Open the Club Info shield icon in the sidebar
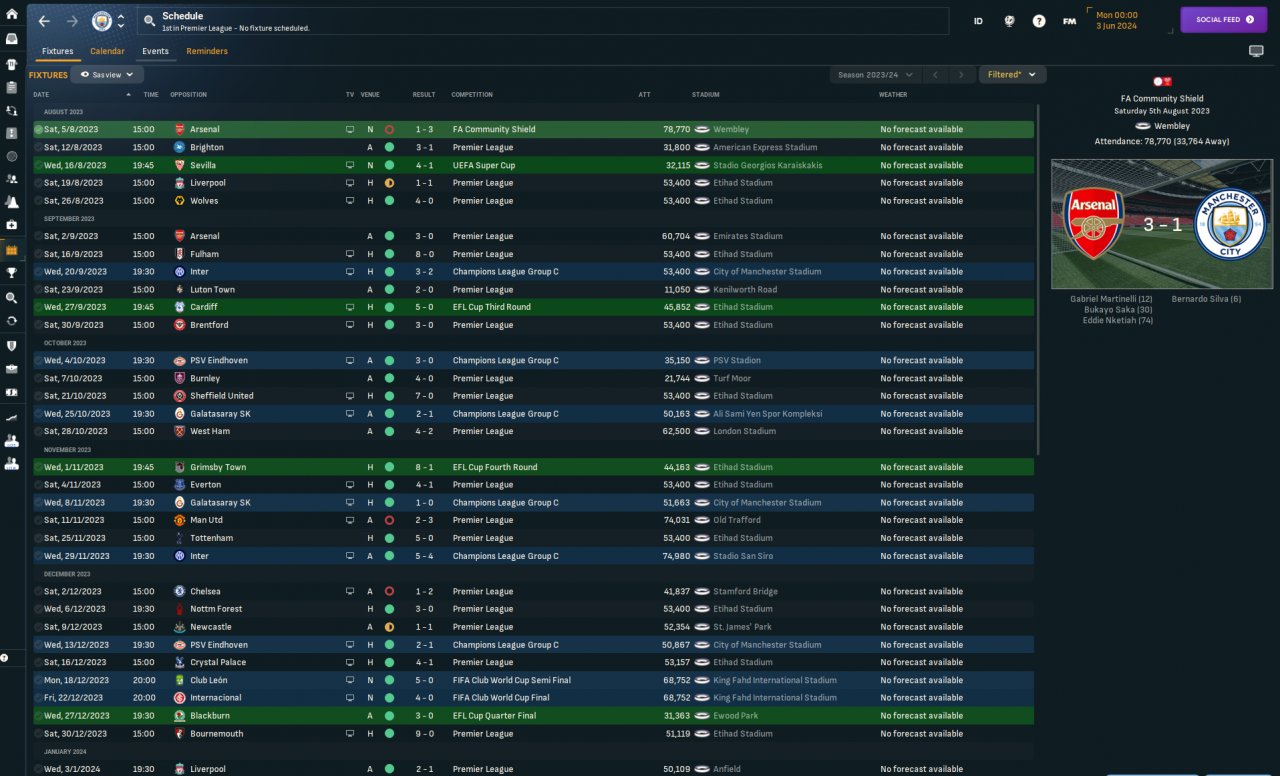The height and width of the screenshot is (776, 1280). [x=12, y=345]
